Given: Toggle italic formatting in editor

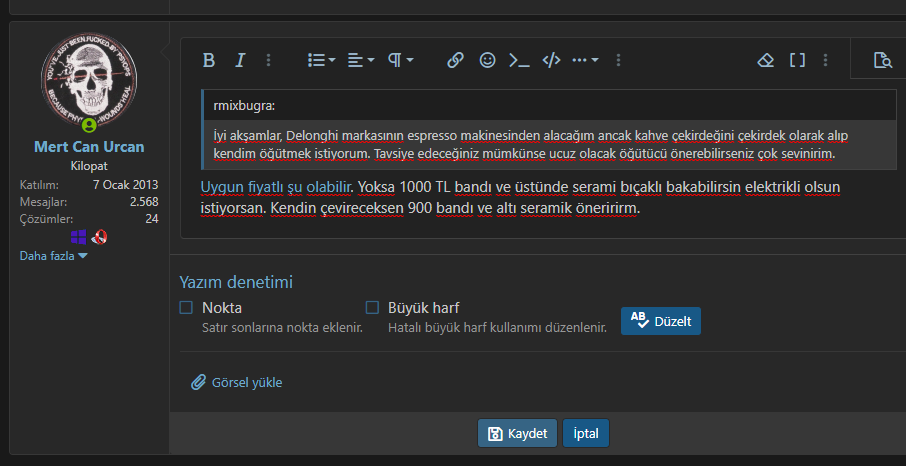Looking at the screenshot, I should pos(240,60).
